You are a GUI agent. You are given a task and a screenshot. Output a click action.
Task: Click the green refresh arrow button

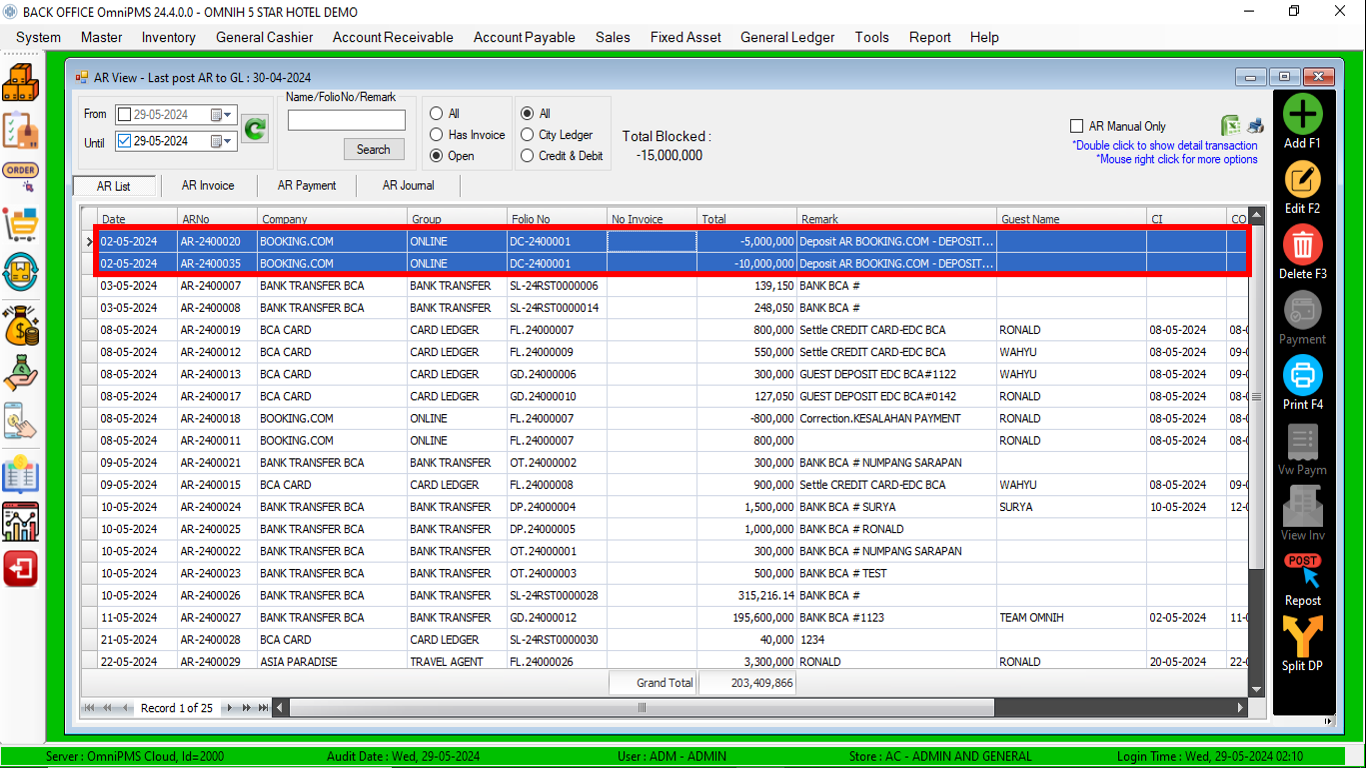point(255,128)
